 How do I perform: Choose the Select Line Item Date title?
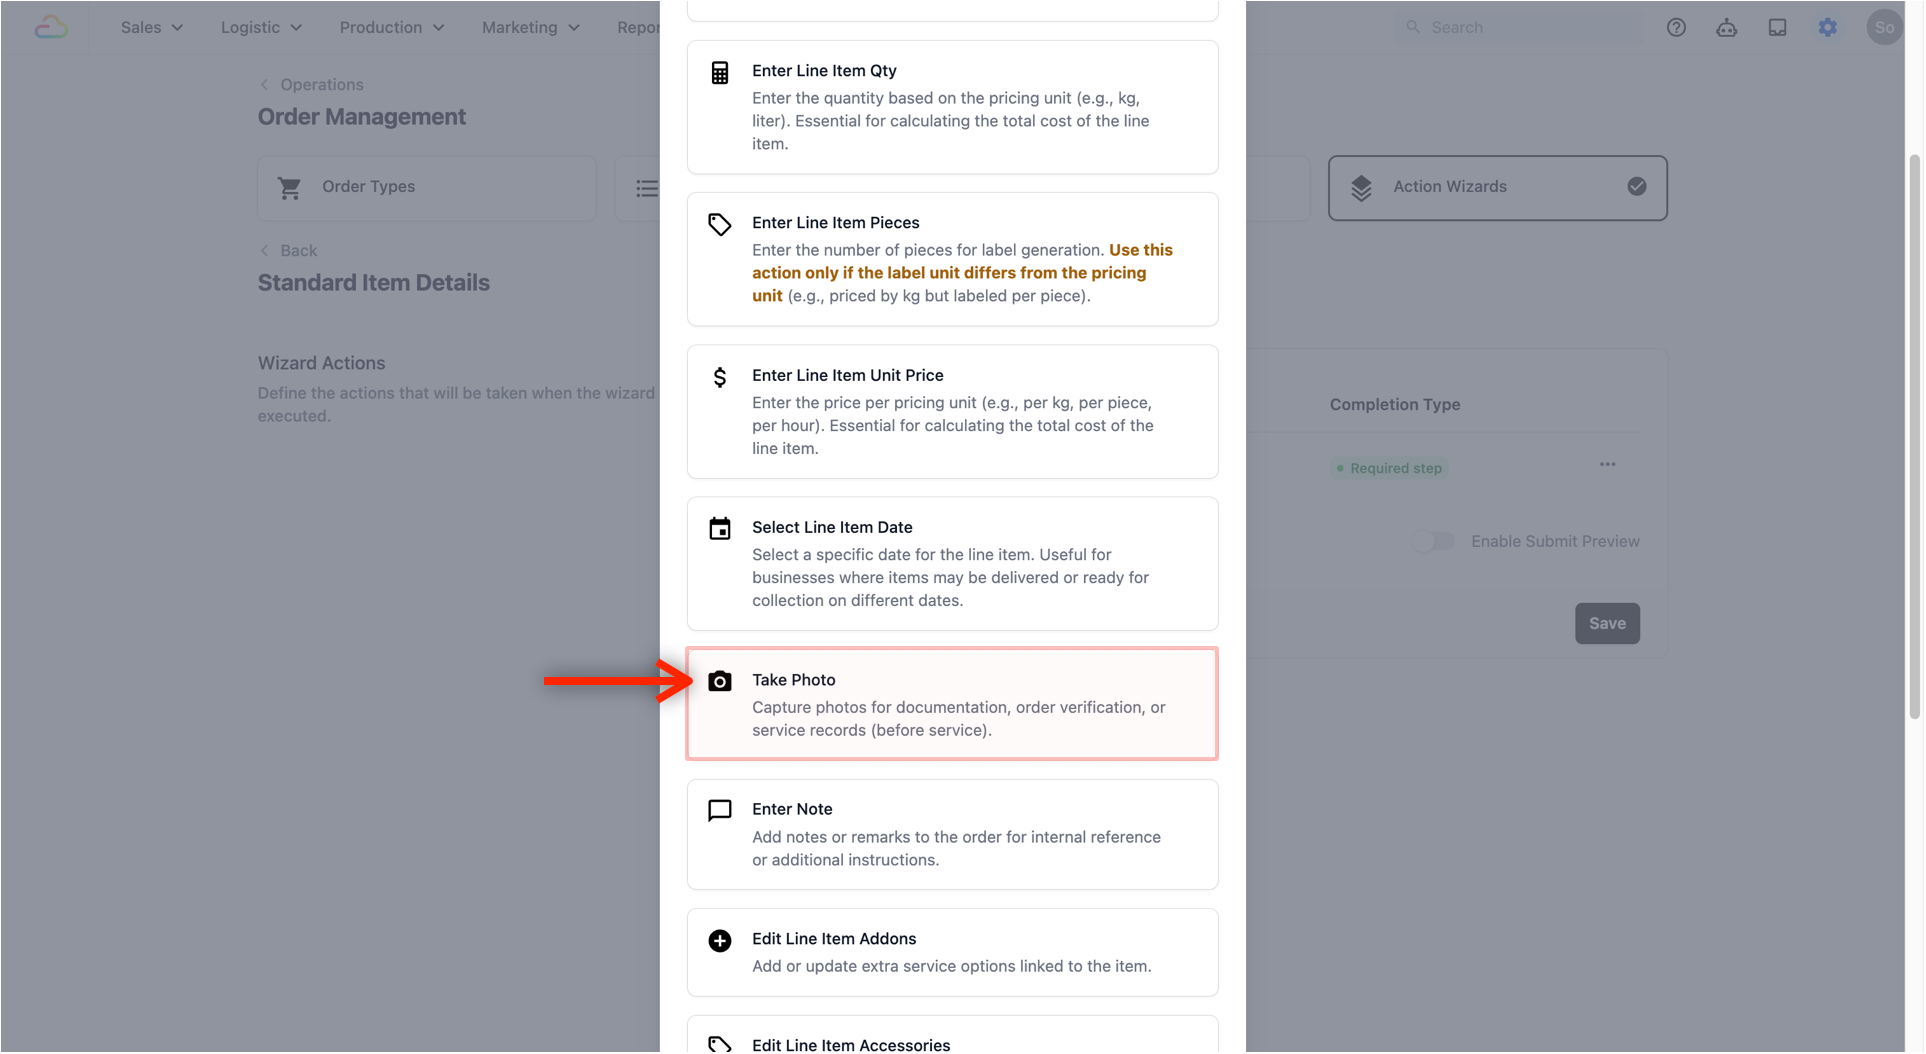(832, 527)
